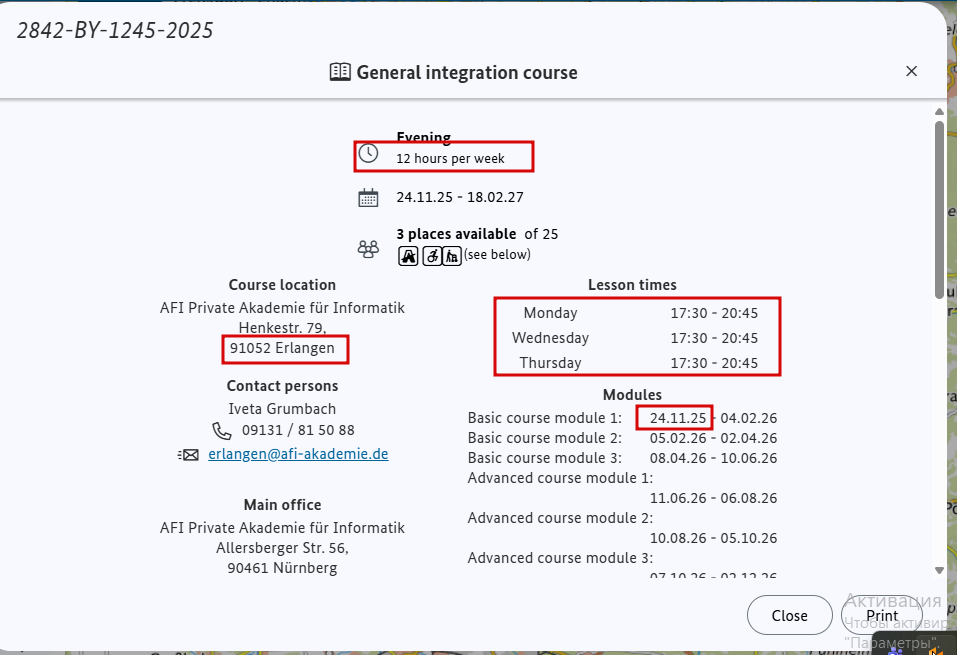957x655 pixels.
Task: Click the scrollbar up arrow
Action: coord(939,112)
